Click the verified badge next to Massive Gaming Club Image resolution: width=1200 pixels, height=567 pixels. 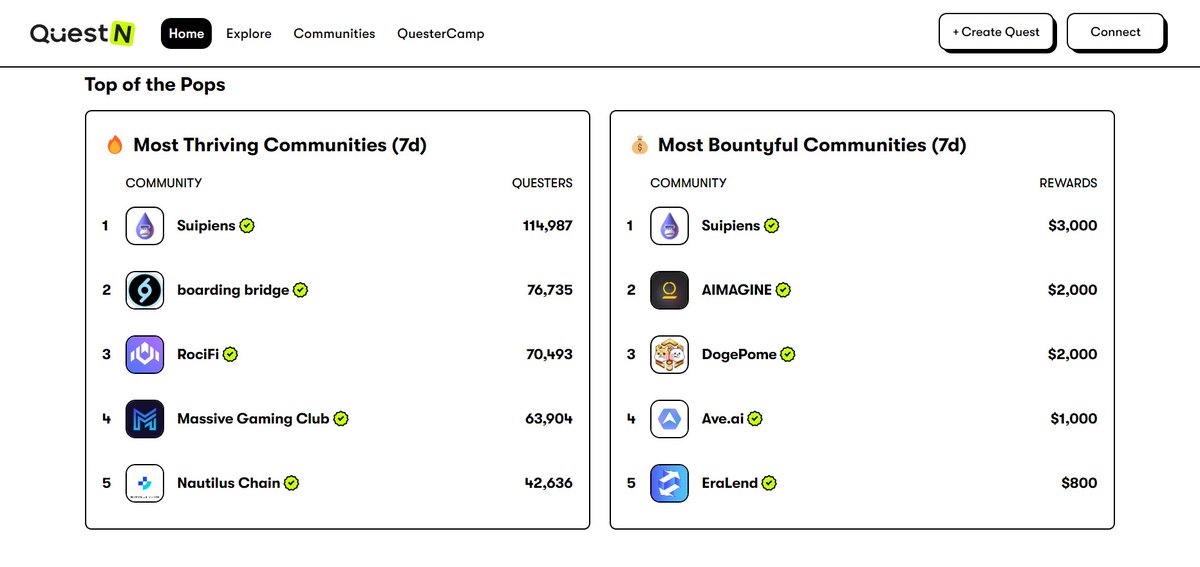pos(341,419)
